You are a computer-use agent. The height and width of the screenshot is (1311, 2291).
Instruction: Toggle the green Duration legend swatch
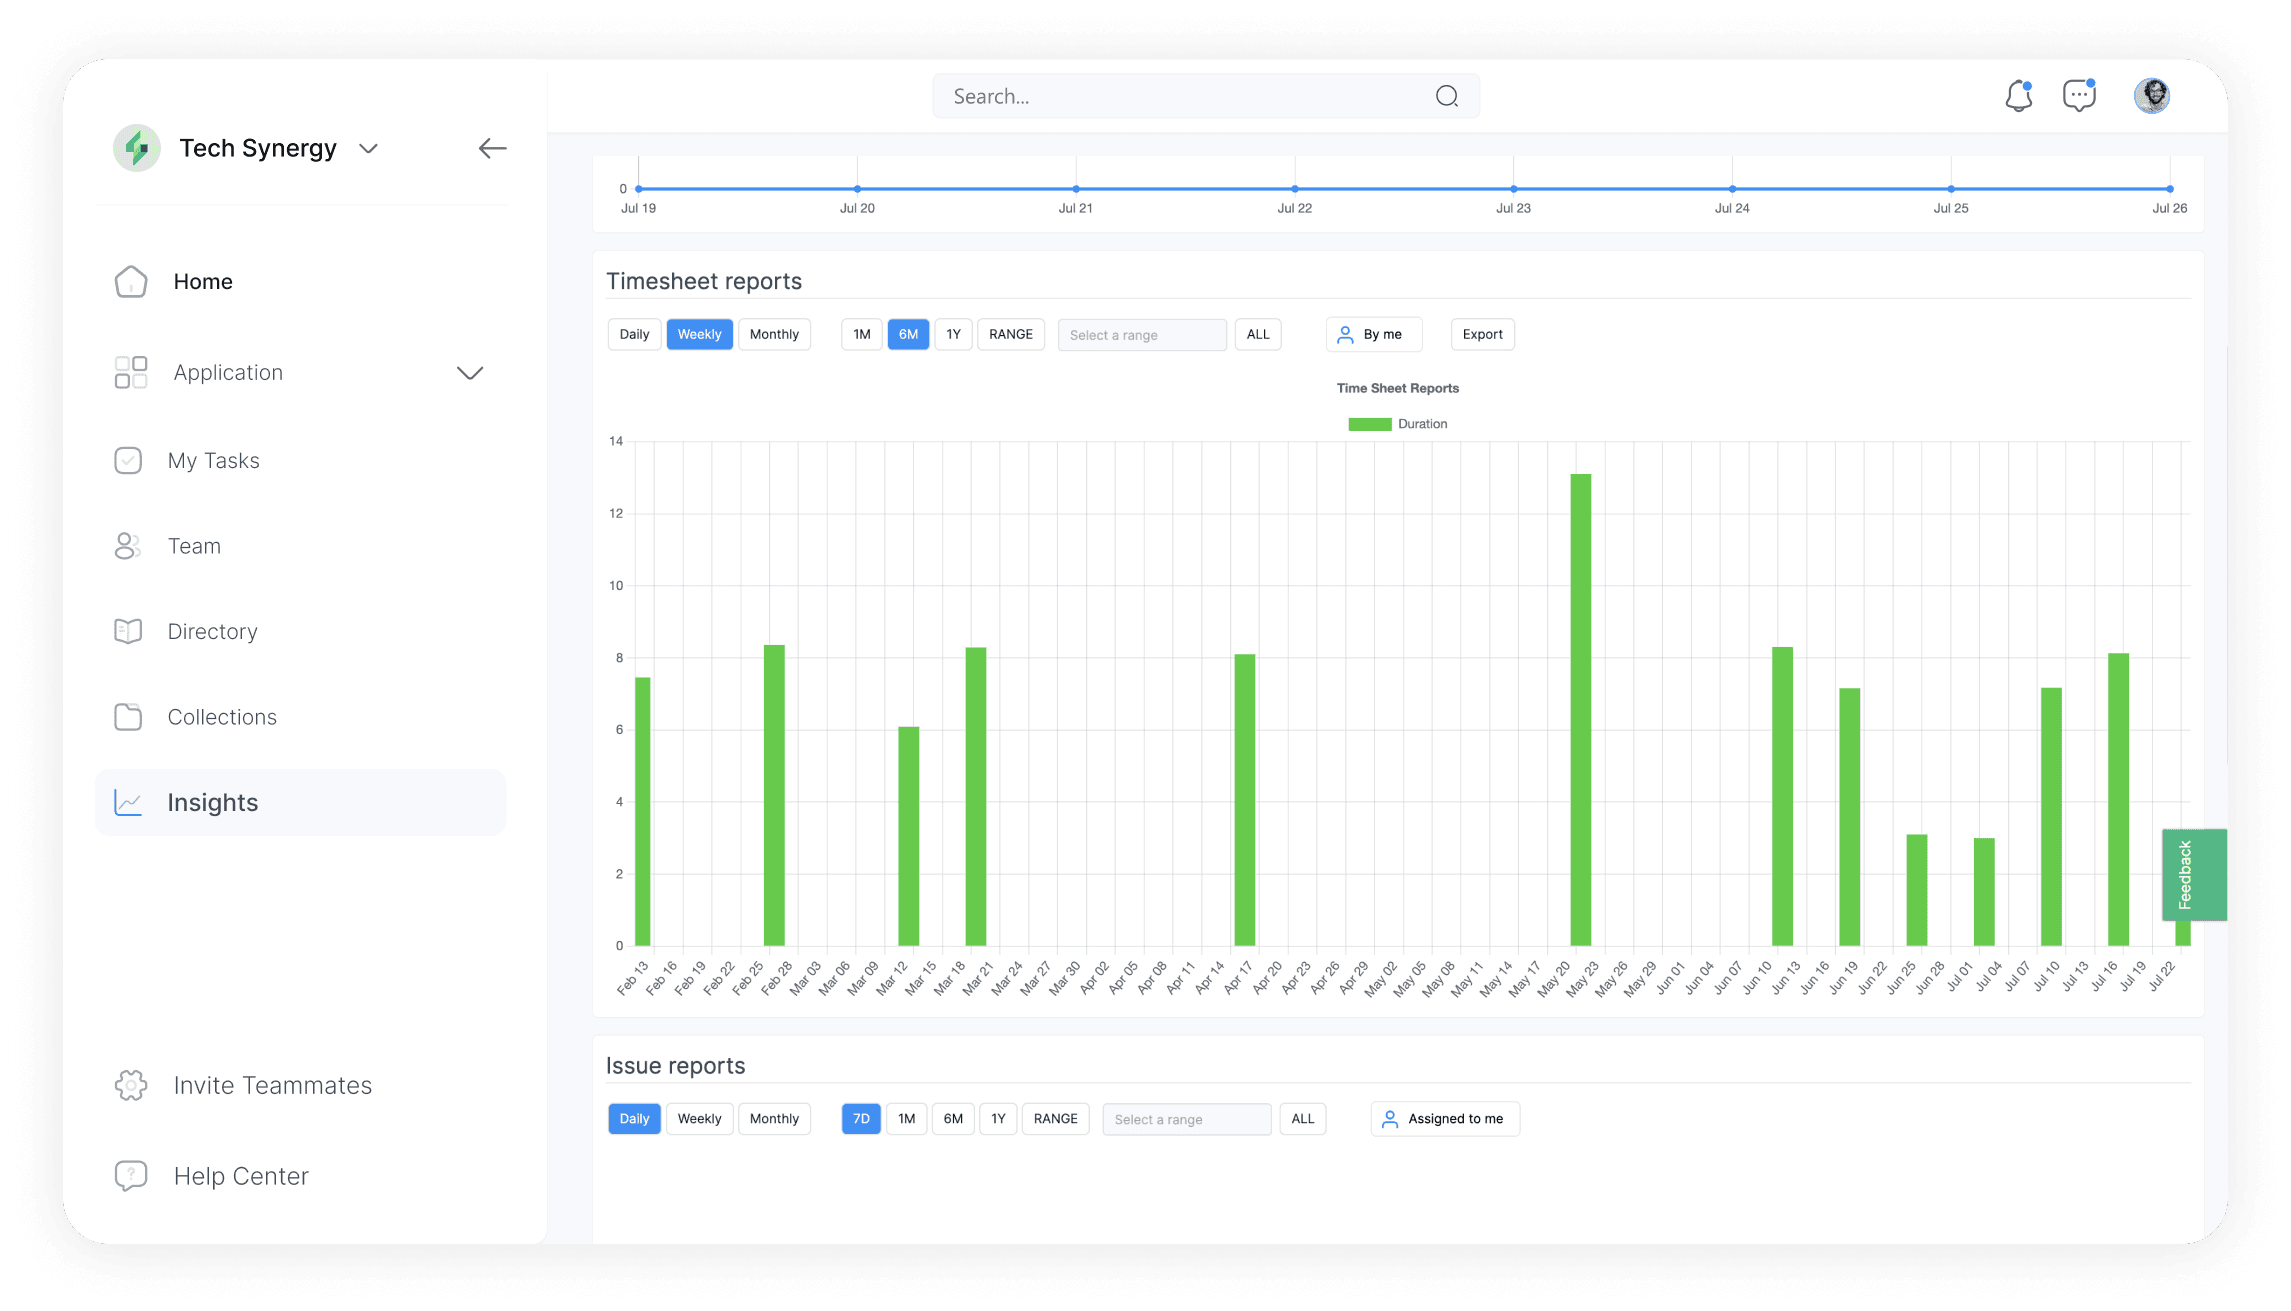coord(1369,424)
